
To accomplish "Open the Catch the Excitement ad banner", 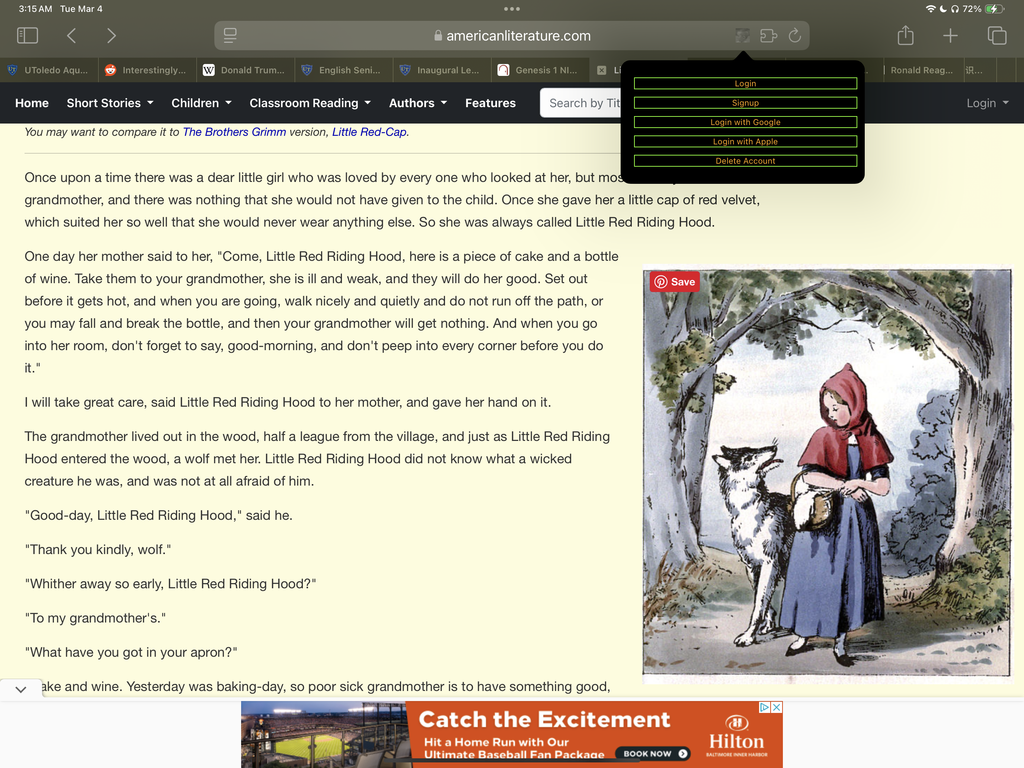I will click(512, 735).
